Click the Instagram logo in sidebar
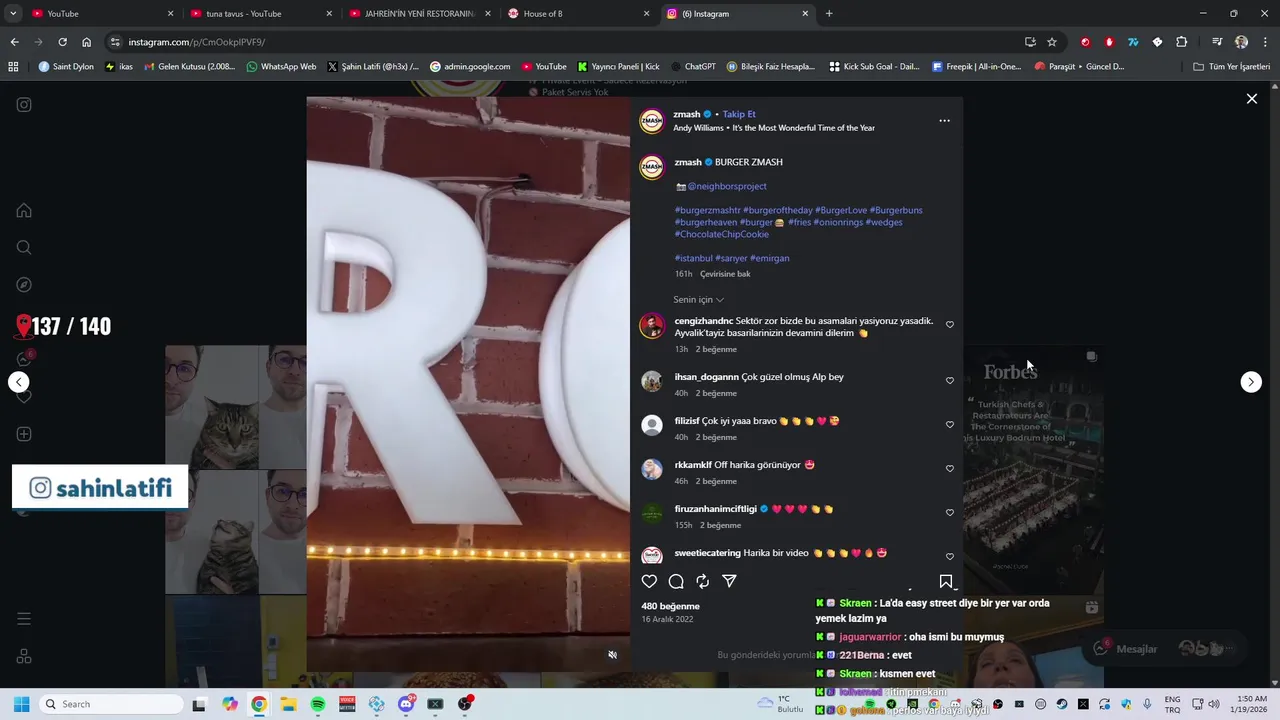The image size is (1280, 720). (x=24, y=105)
